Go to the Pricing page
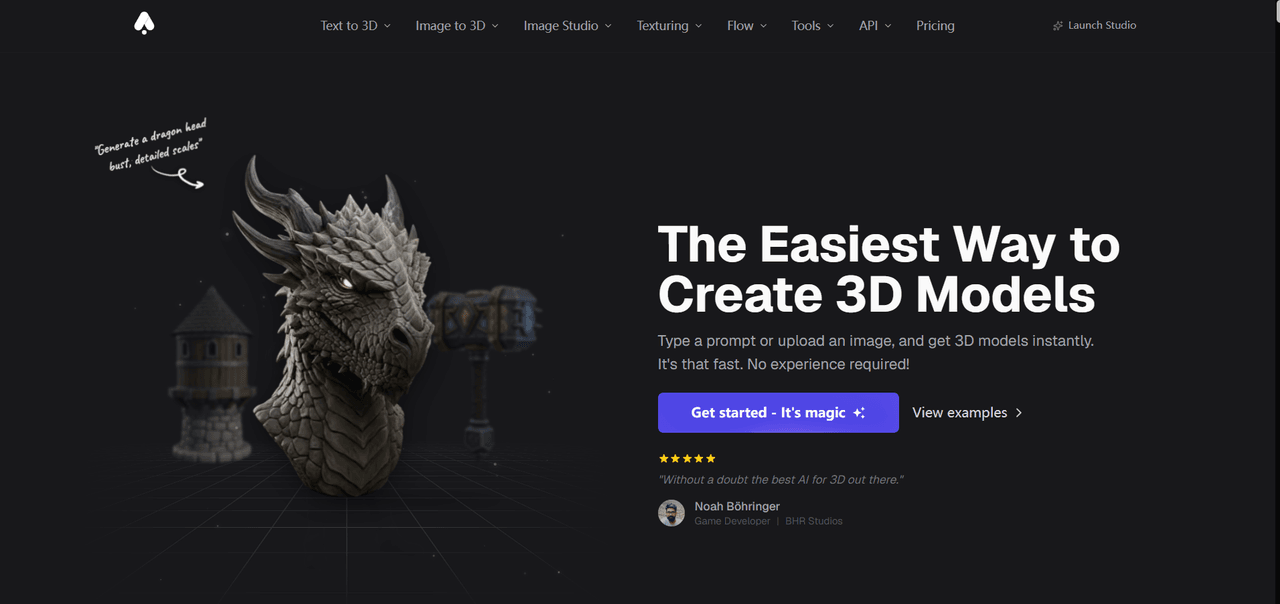The width and height of the screenshot is (1280, 604). [935, 26]
